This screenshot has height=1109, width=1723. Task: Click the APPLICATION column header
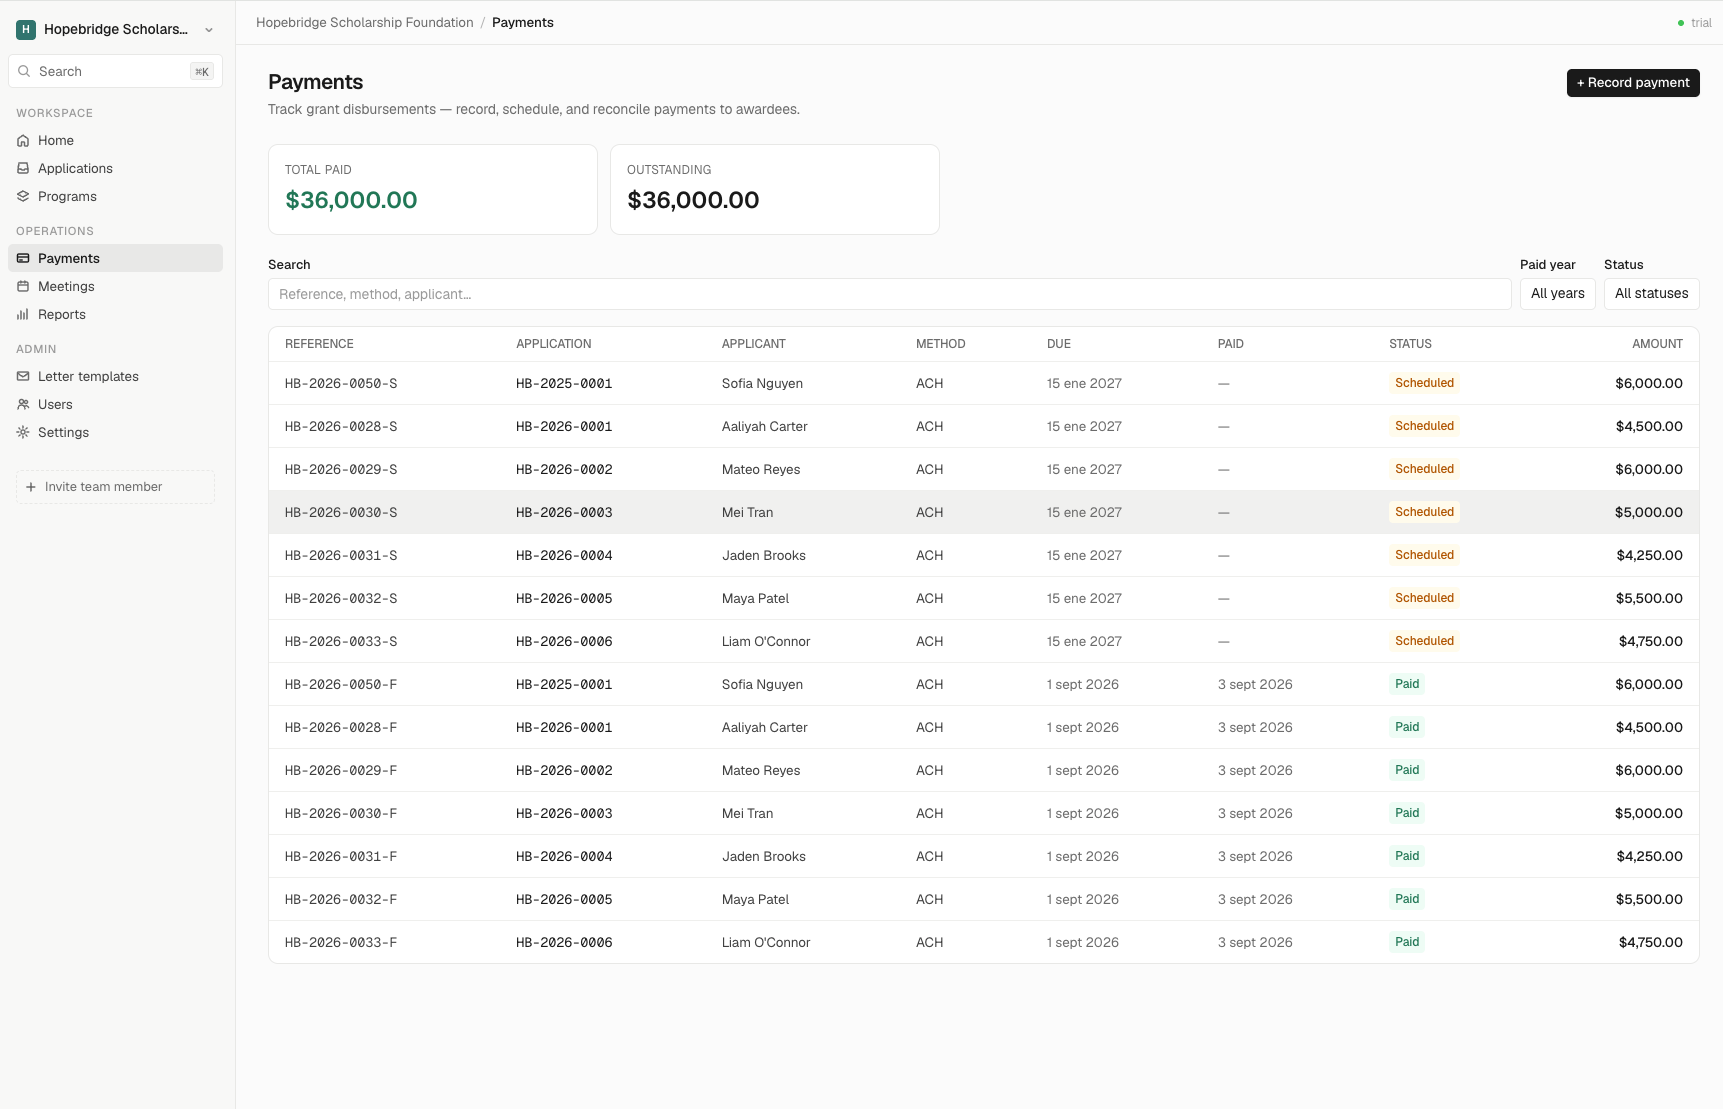[554, 344]
